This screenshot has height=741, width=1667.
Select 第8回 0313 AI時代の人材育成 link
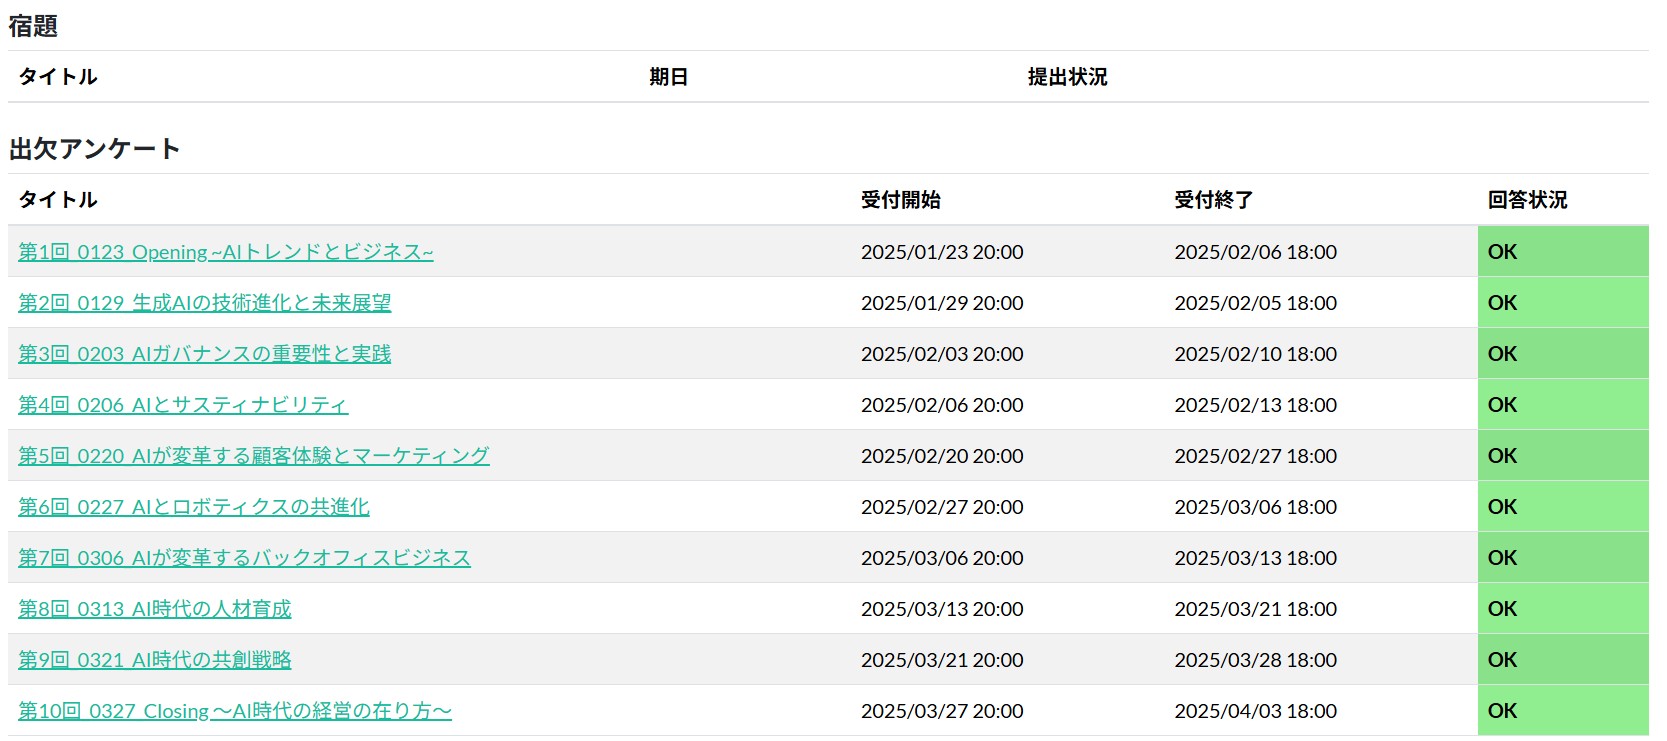154,609
